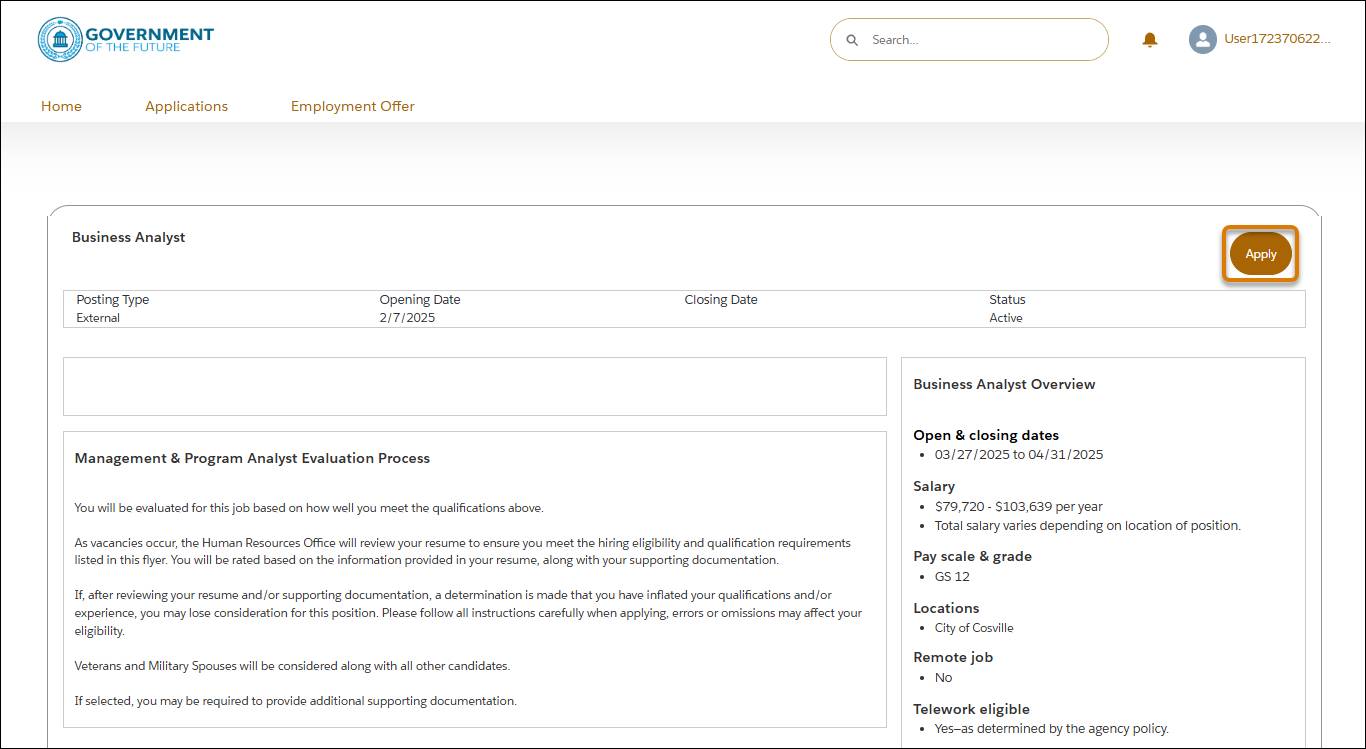Select the 2/7/2025 opening date
This screenshot has width=1366, height=749.
click(407, 318)
